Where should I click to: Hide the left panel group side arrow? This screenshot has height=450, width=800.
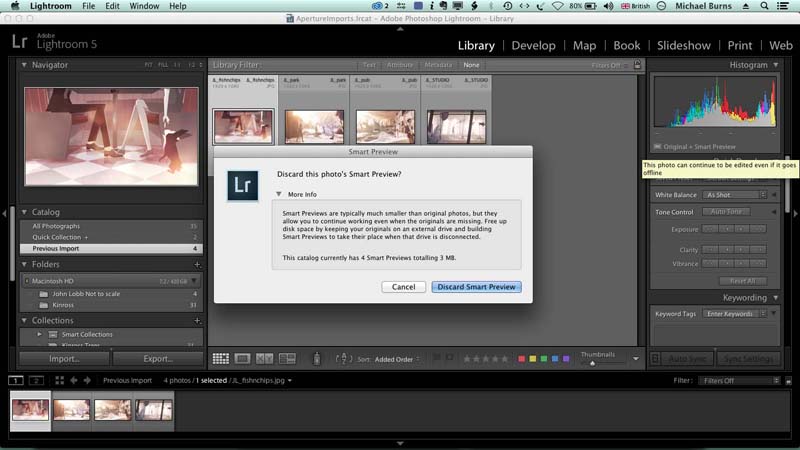pos(4,213)
